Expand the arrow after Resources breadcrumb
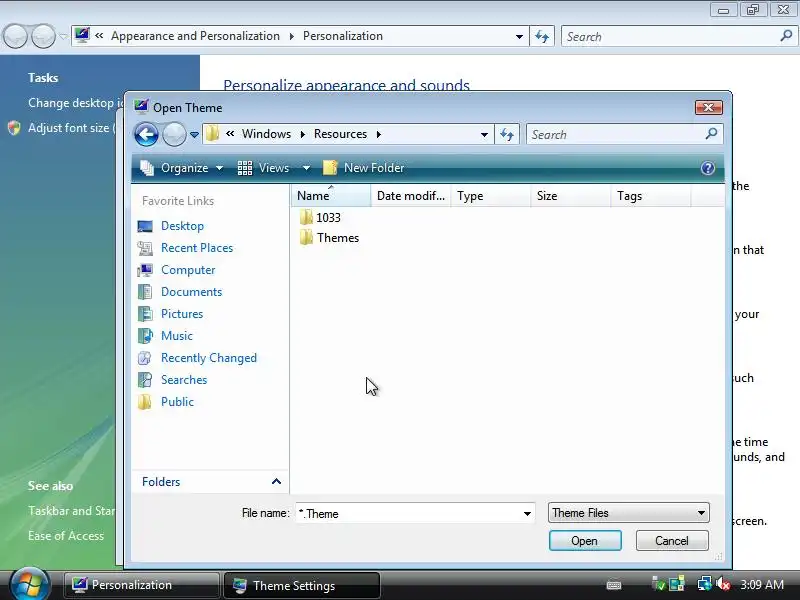 pos(379,135)
